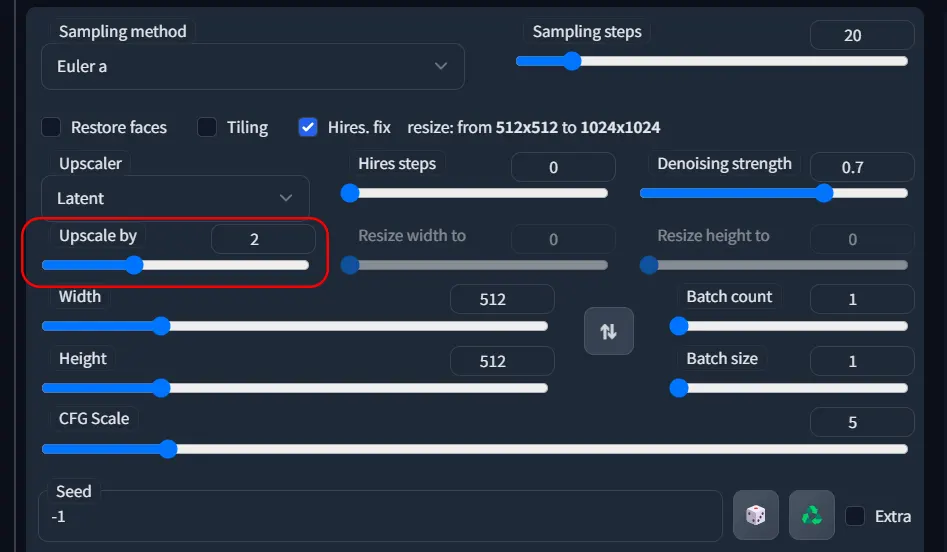Click the Denoising strength slider handle
947x552 pixels.
point(824,193)
